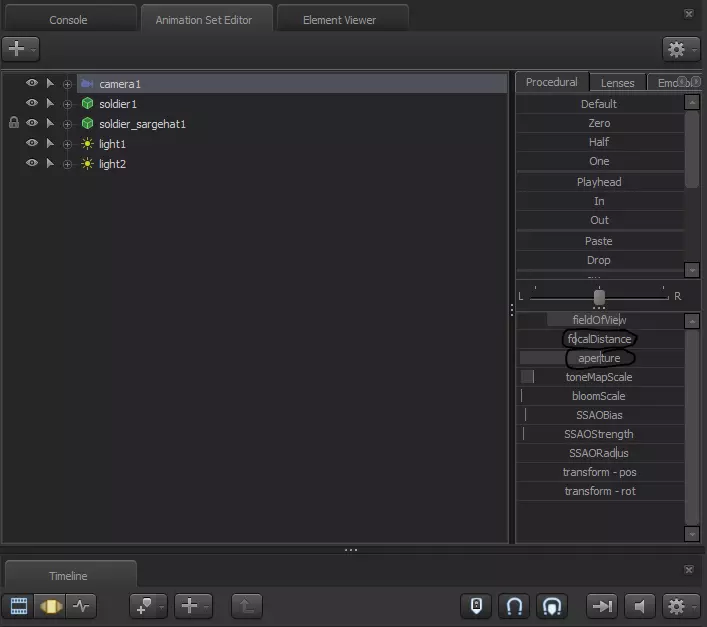Switch to the Lenses preset tab
This screenshot has width=707, height=627.
pyautogui.click(x=617, y=82)
